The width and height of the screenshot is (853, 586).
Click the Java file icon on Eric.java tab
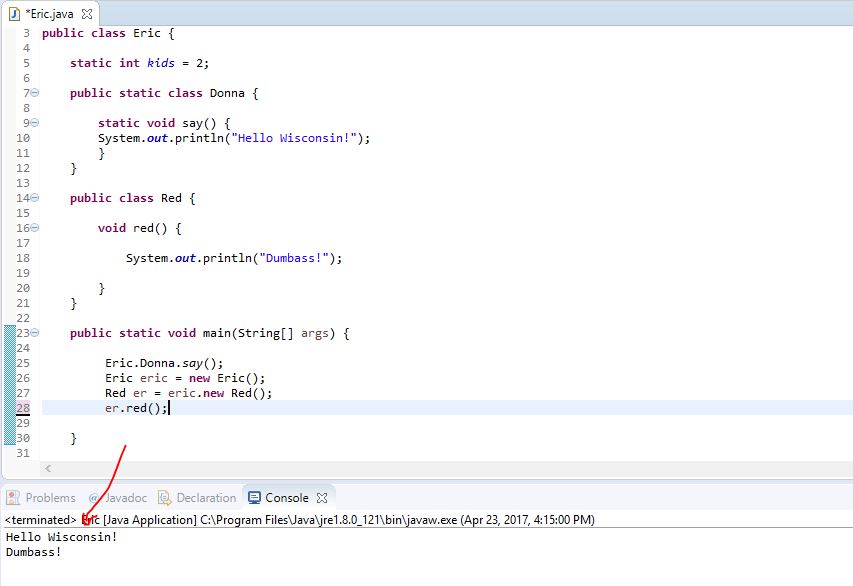[x=14, y=15]
